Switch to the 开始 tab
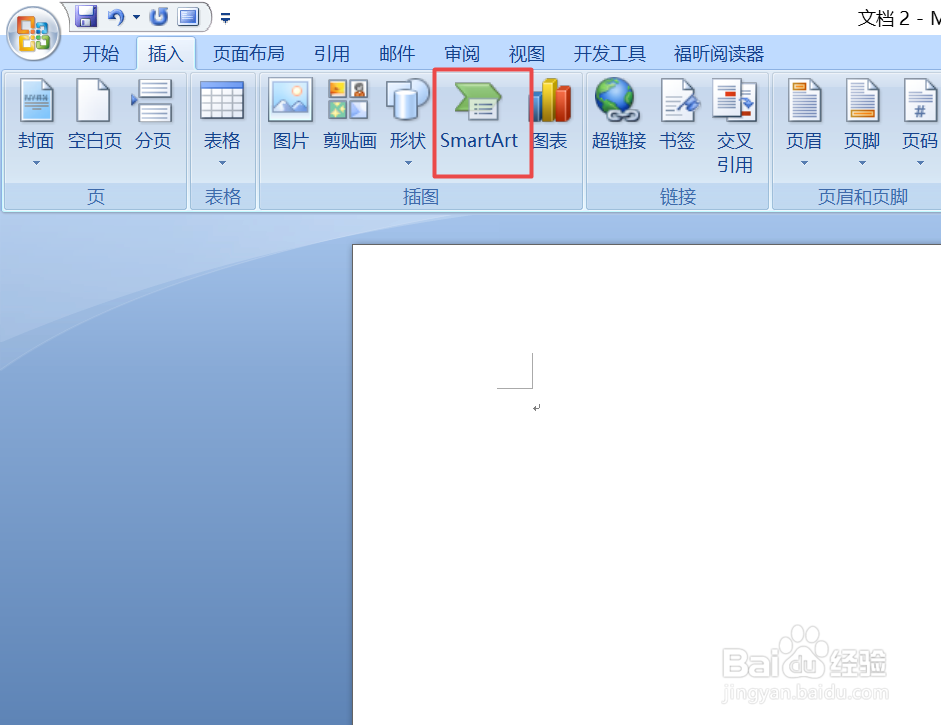 (101, 54)
